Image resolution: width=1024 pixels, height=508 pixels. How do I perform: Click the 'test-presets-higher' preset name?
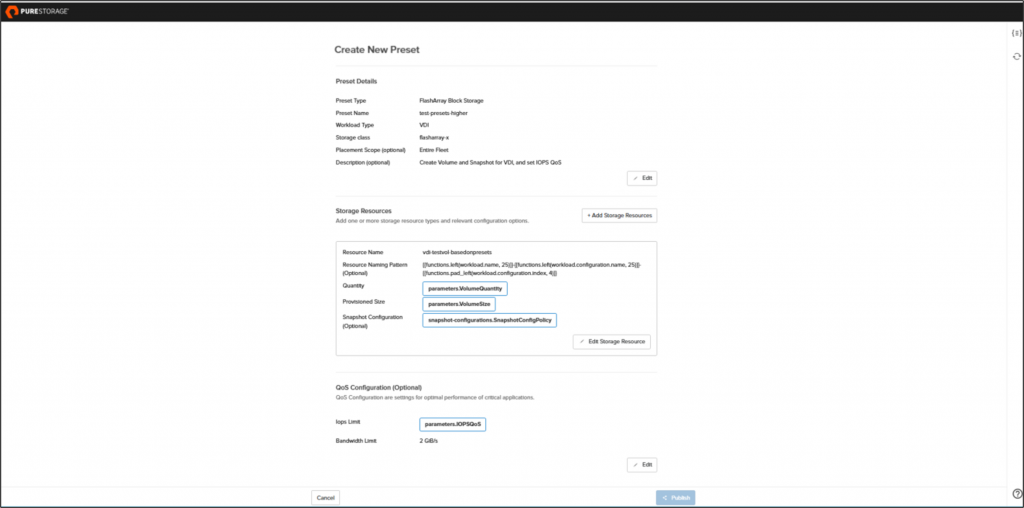click(443, 113)
